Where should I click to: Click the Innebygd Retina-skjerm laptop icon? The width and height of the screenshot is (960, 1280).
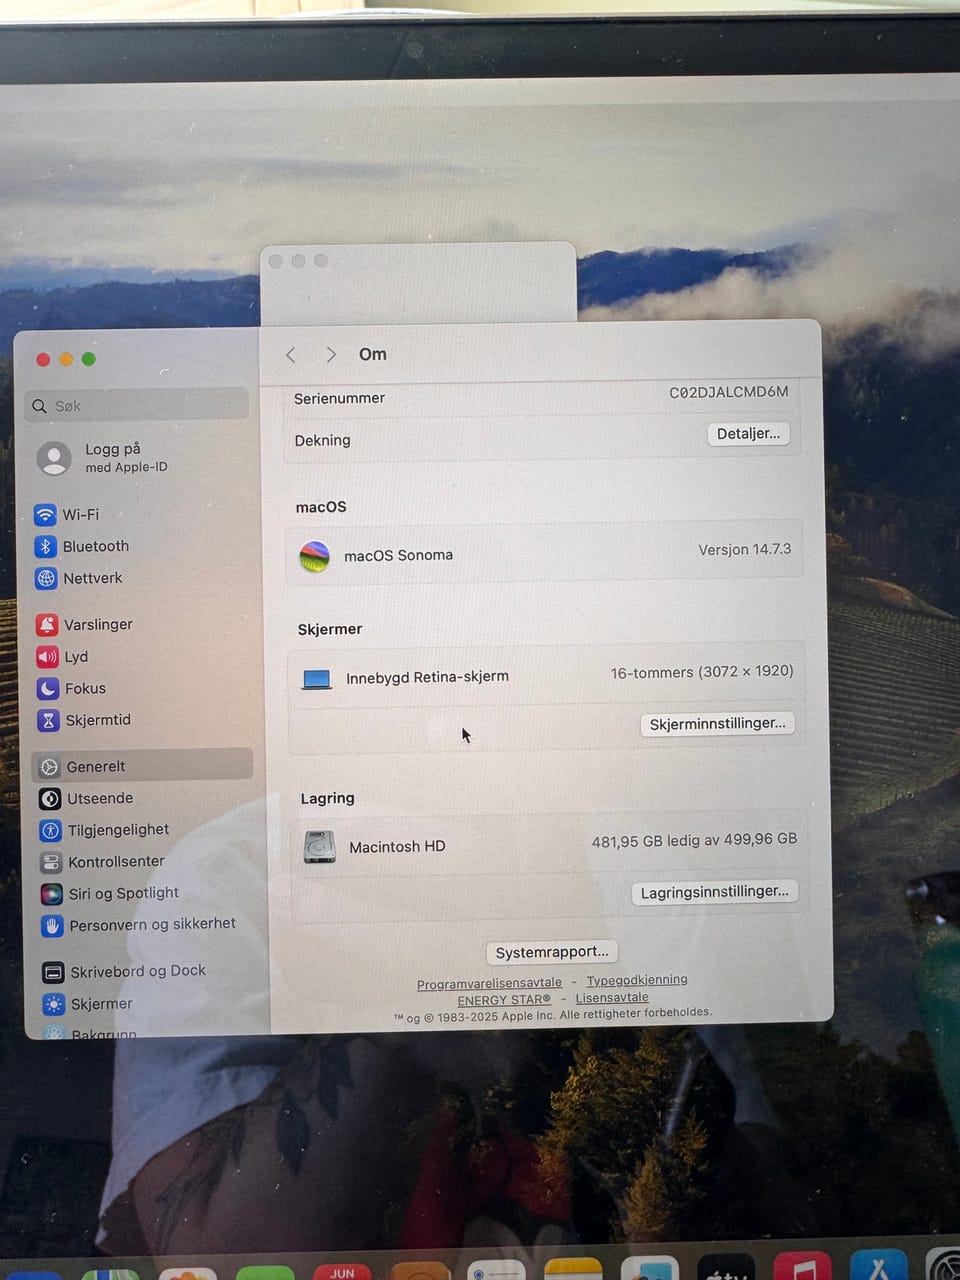[317, 679]
